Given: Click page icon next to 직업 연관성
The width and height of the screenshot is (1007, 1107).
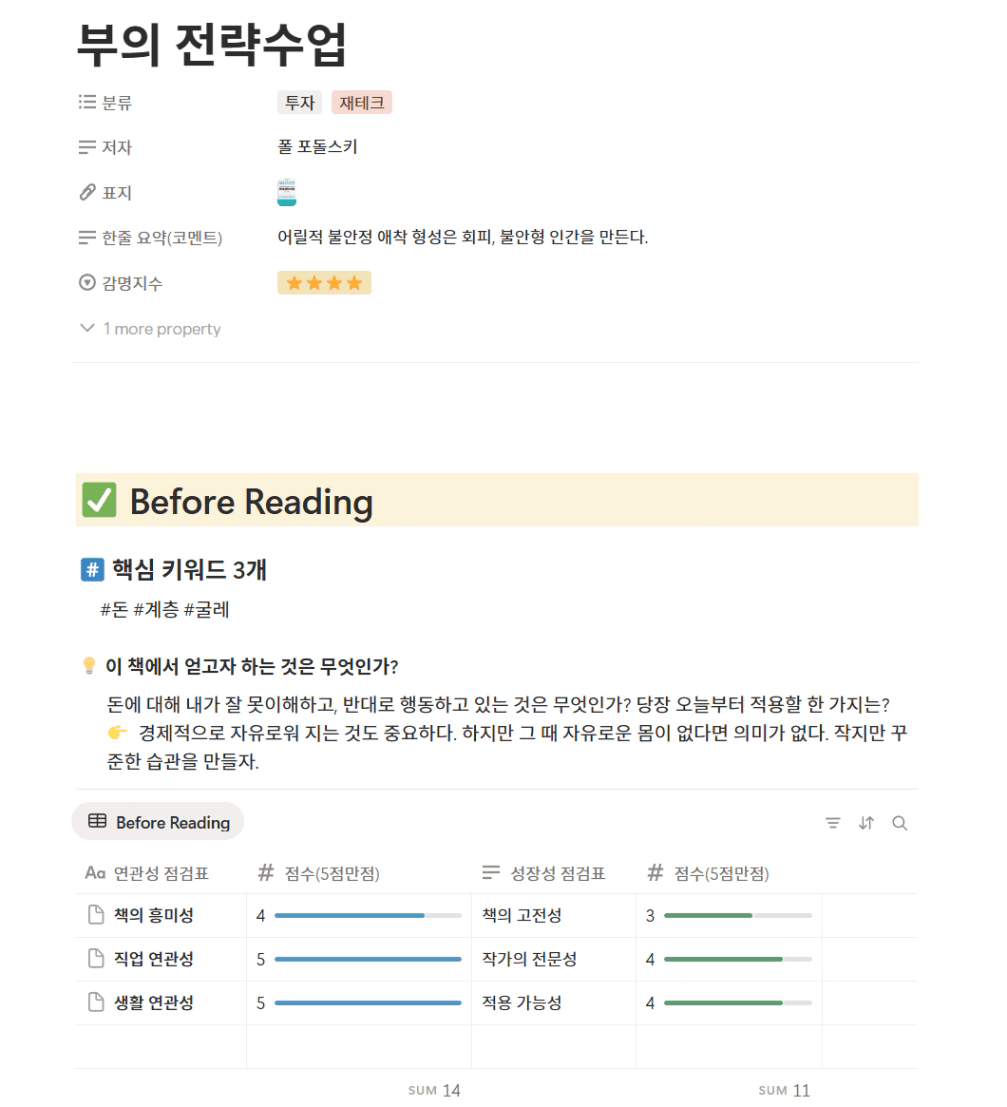Looking at the screenshot, I should point(96,959).
